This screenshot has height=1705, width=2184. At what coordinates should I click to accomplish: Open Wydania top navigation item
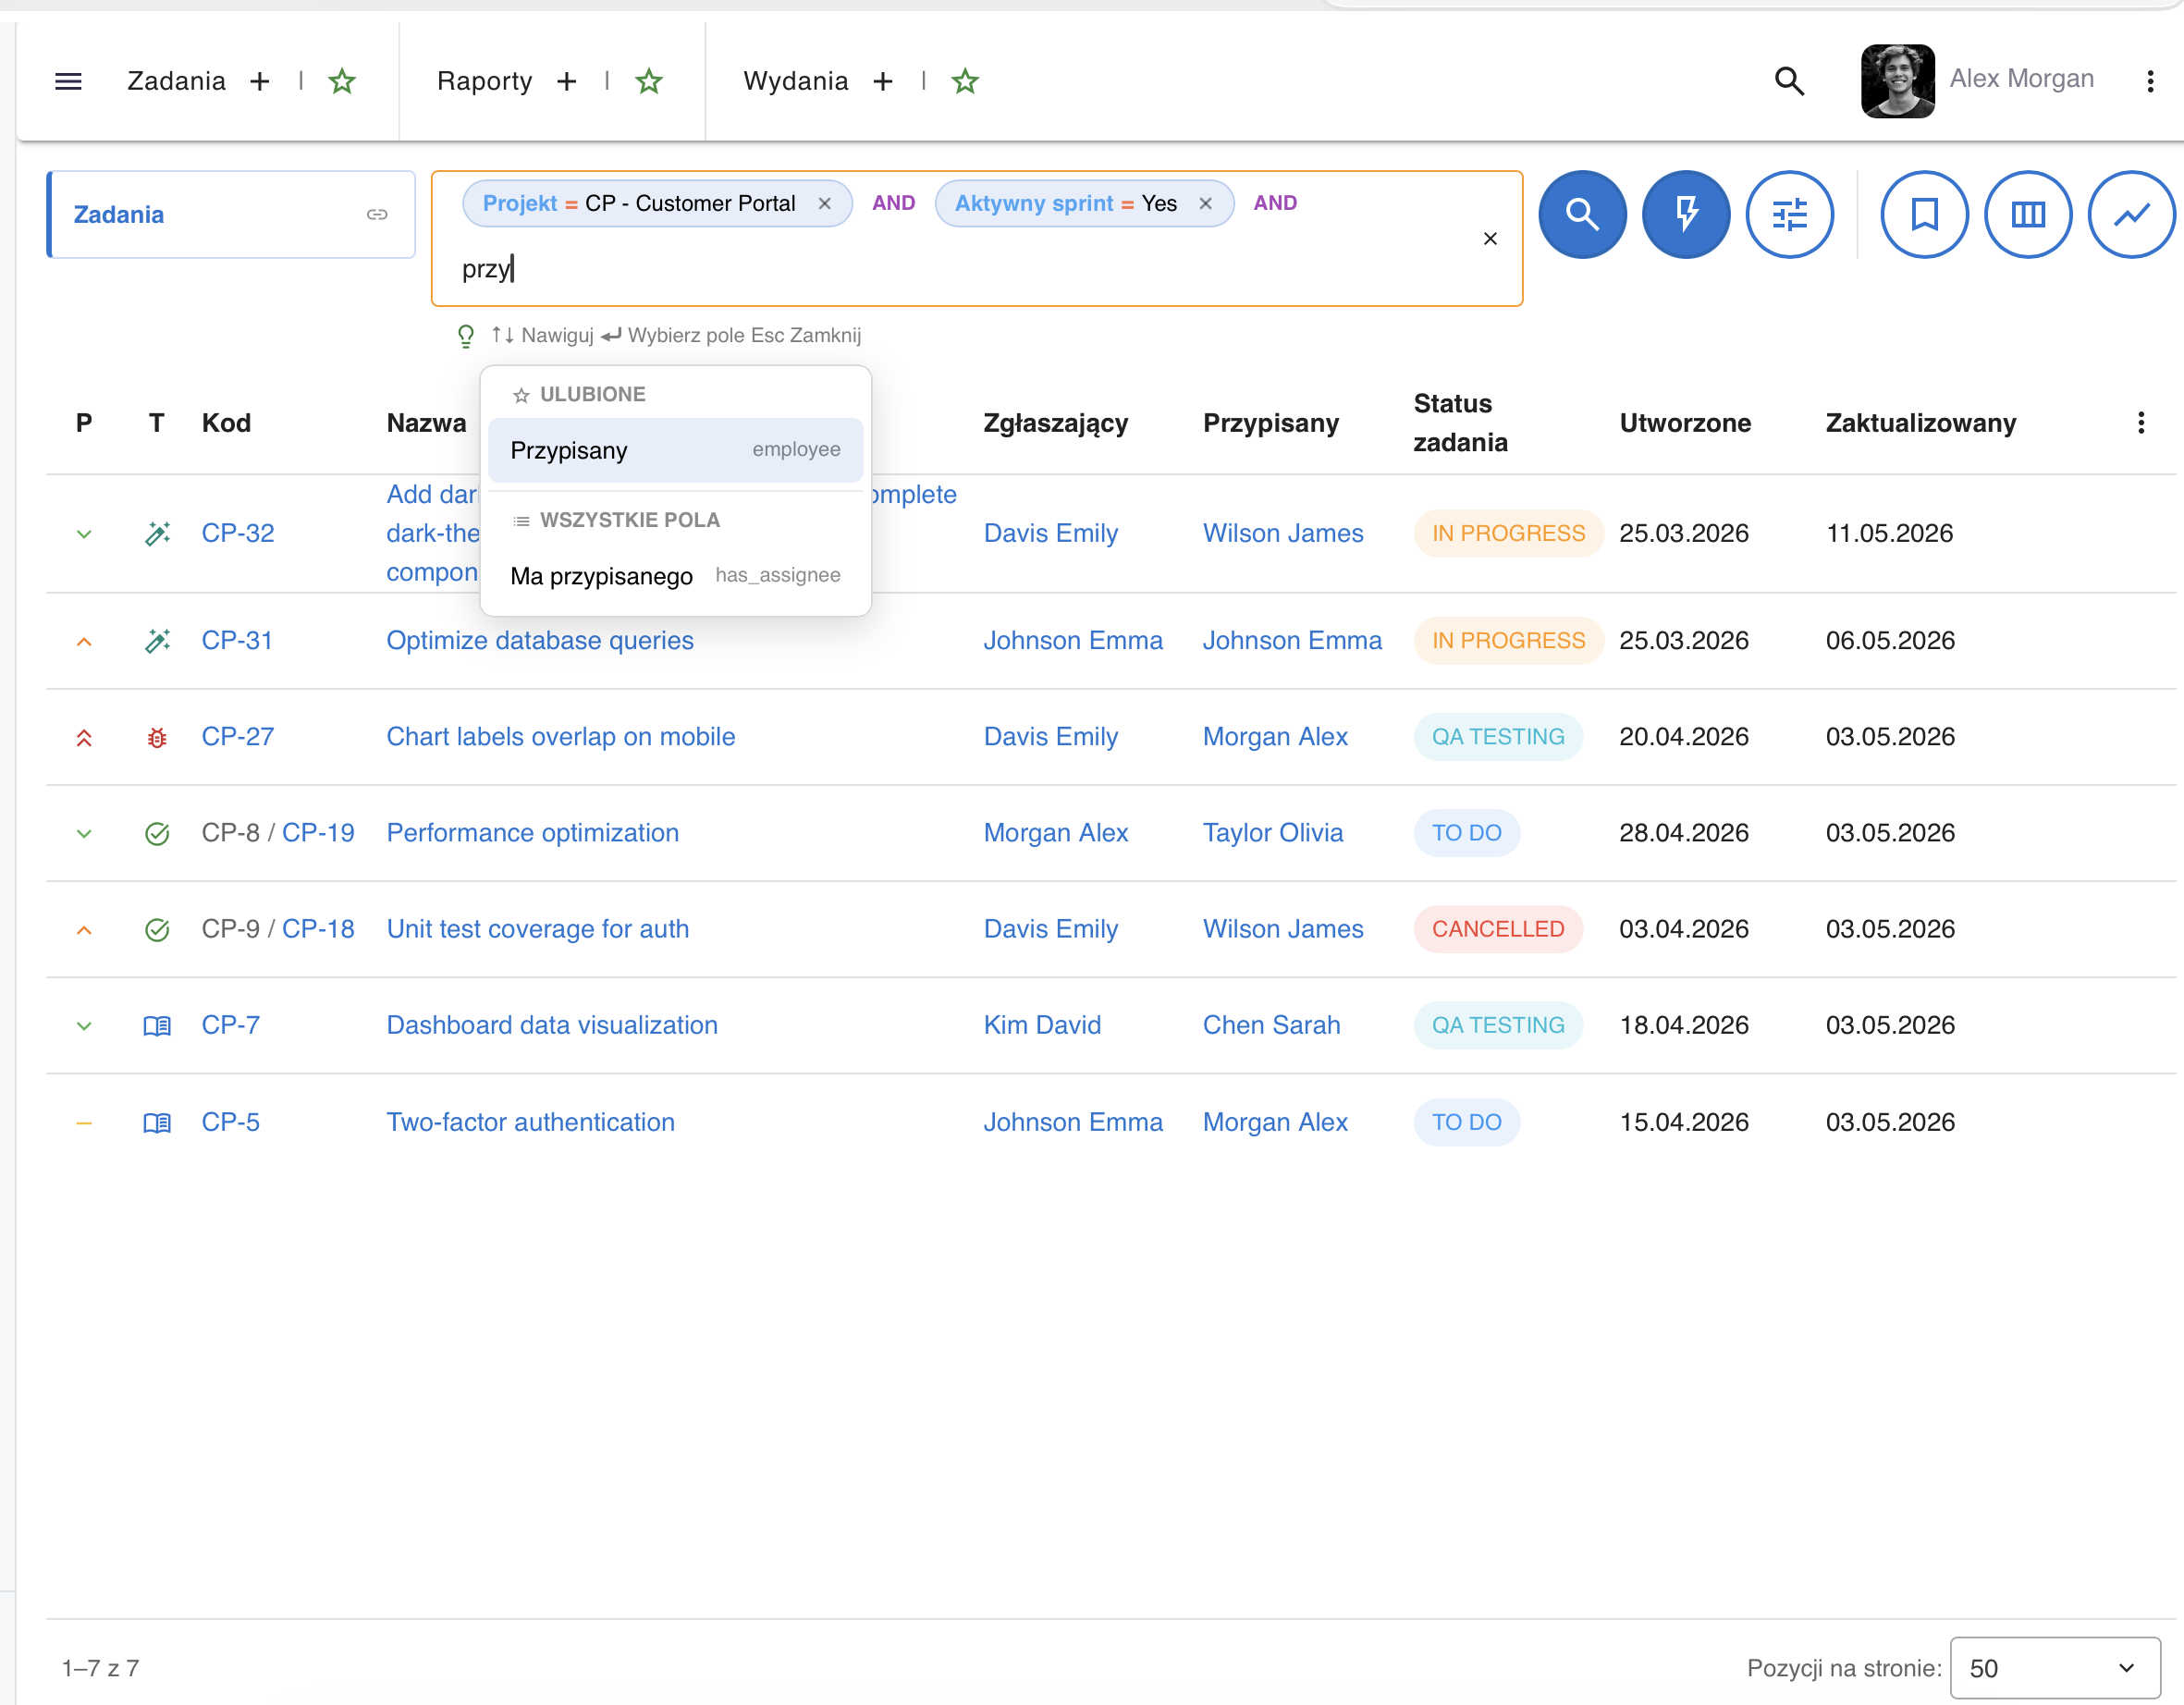(795, 81)
